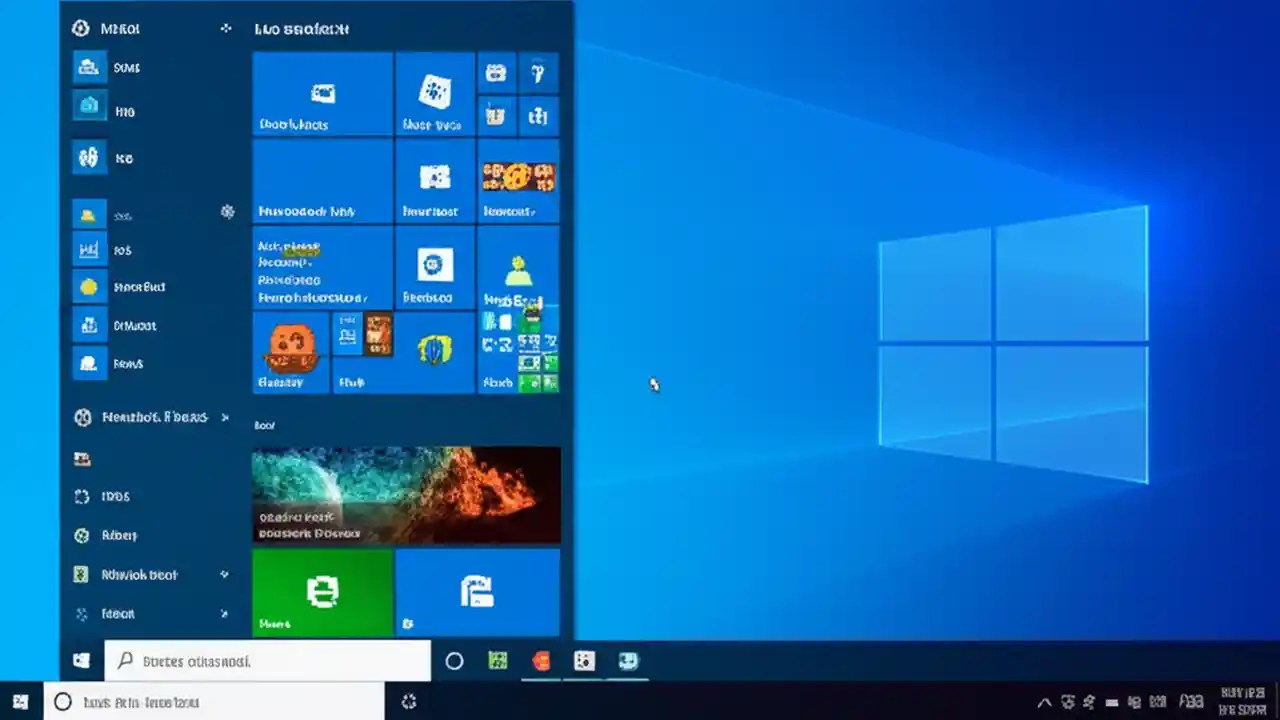
Task: Click the language indicator ABA in system tray
Action: click(1190, 702)
